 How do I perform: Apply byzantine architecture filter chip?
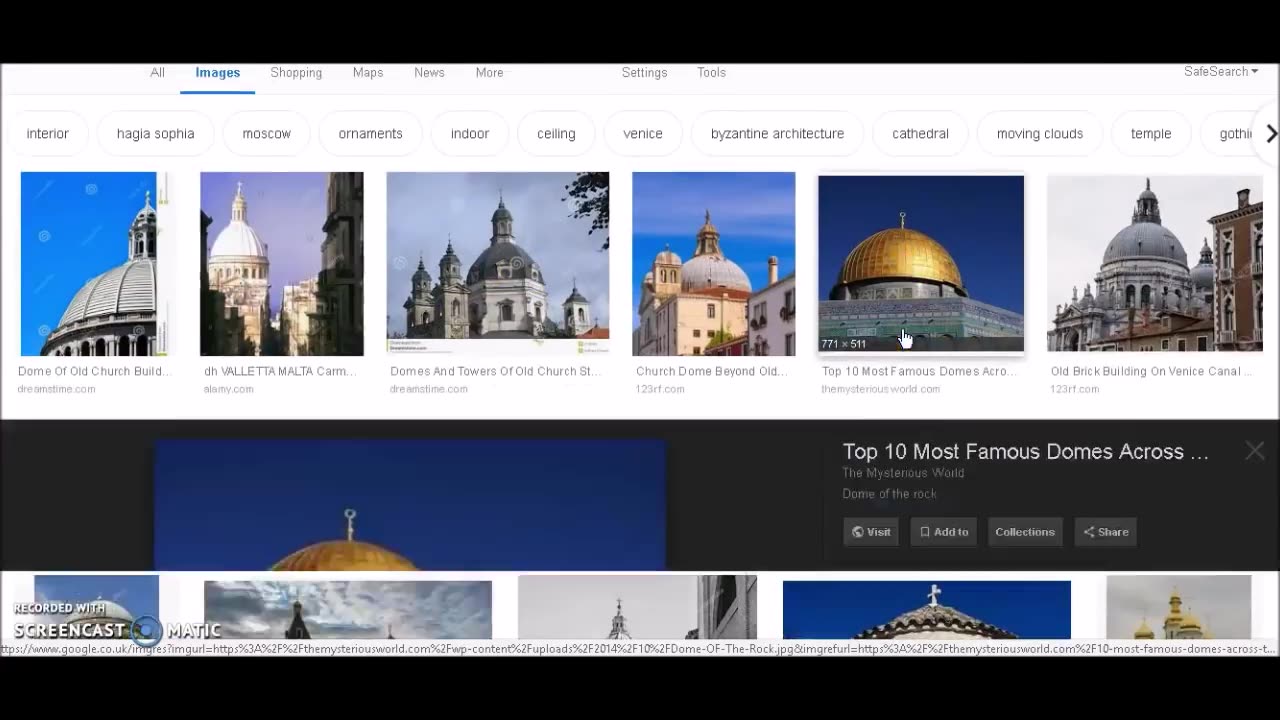[x=777, y=134]
